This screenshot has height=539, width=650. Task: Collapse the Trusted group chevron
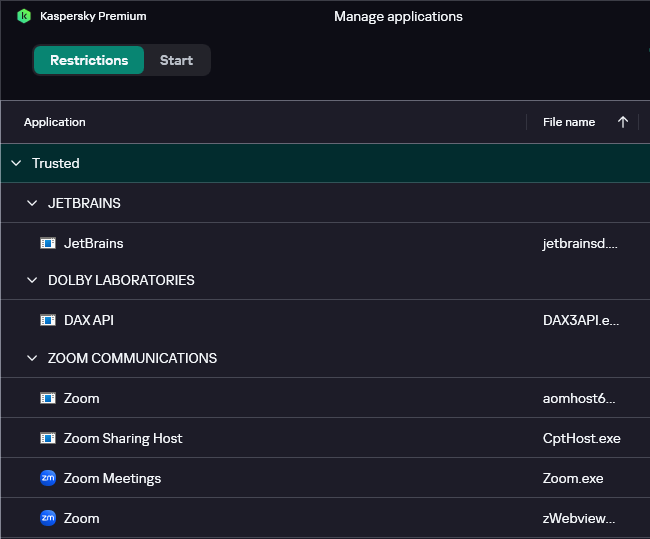pyautogui.click(x=16, y=163)
